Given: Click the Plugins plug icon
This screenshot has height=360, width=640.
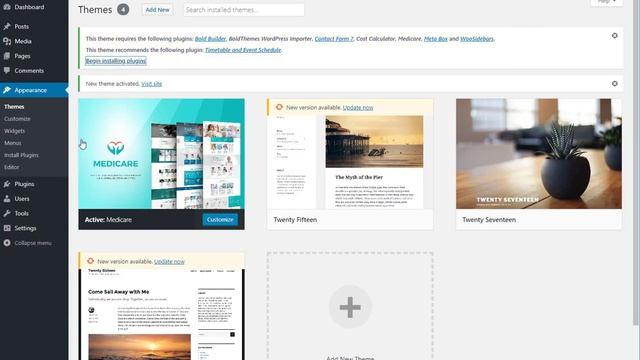Looking at the screenshot, I should pyautogui.click(x=7, y=184).
